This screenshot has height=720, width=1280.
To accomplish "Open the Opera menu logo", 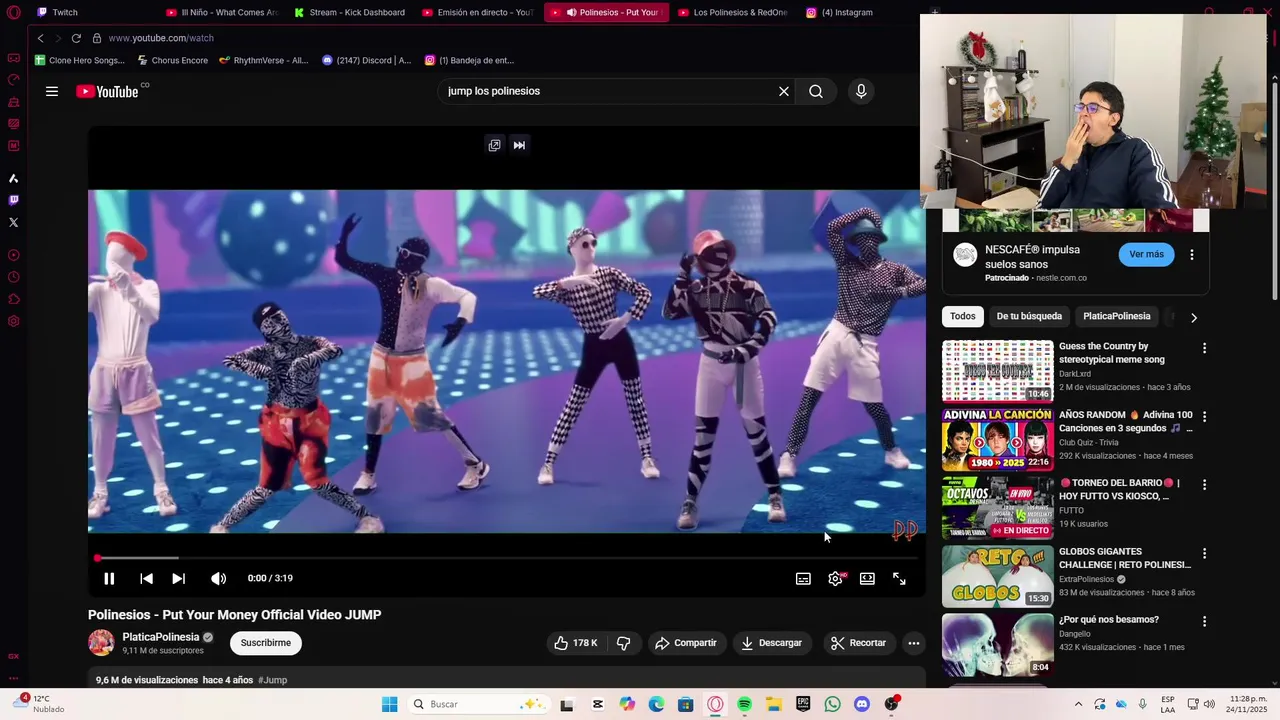I will coord(13,12).
